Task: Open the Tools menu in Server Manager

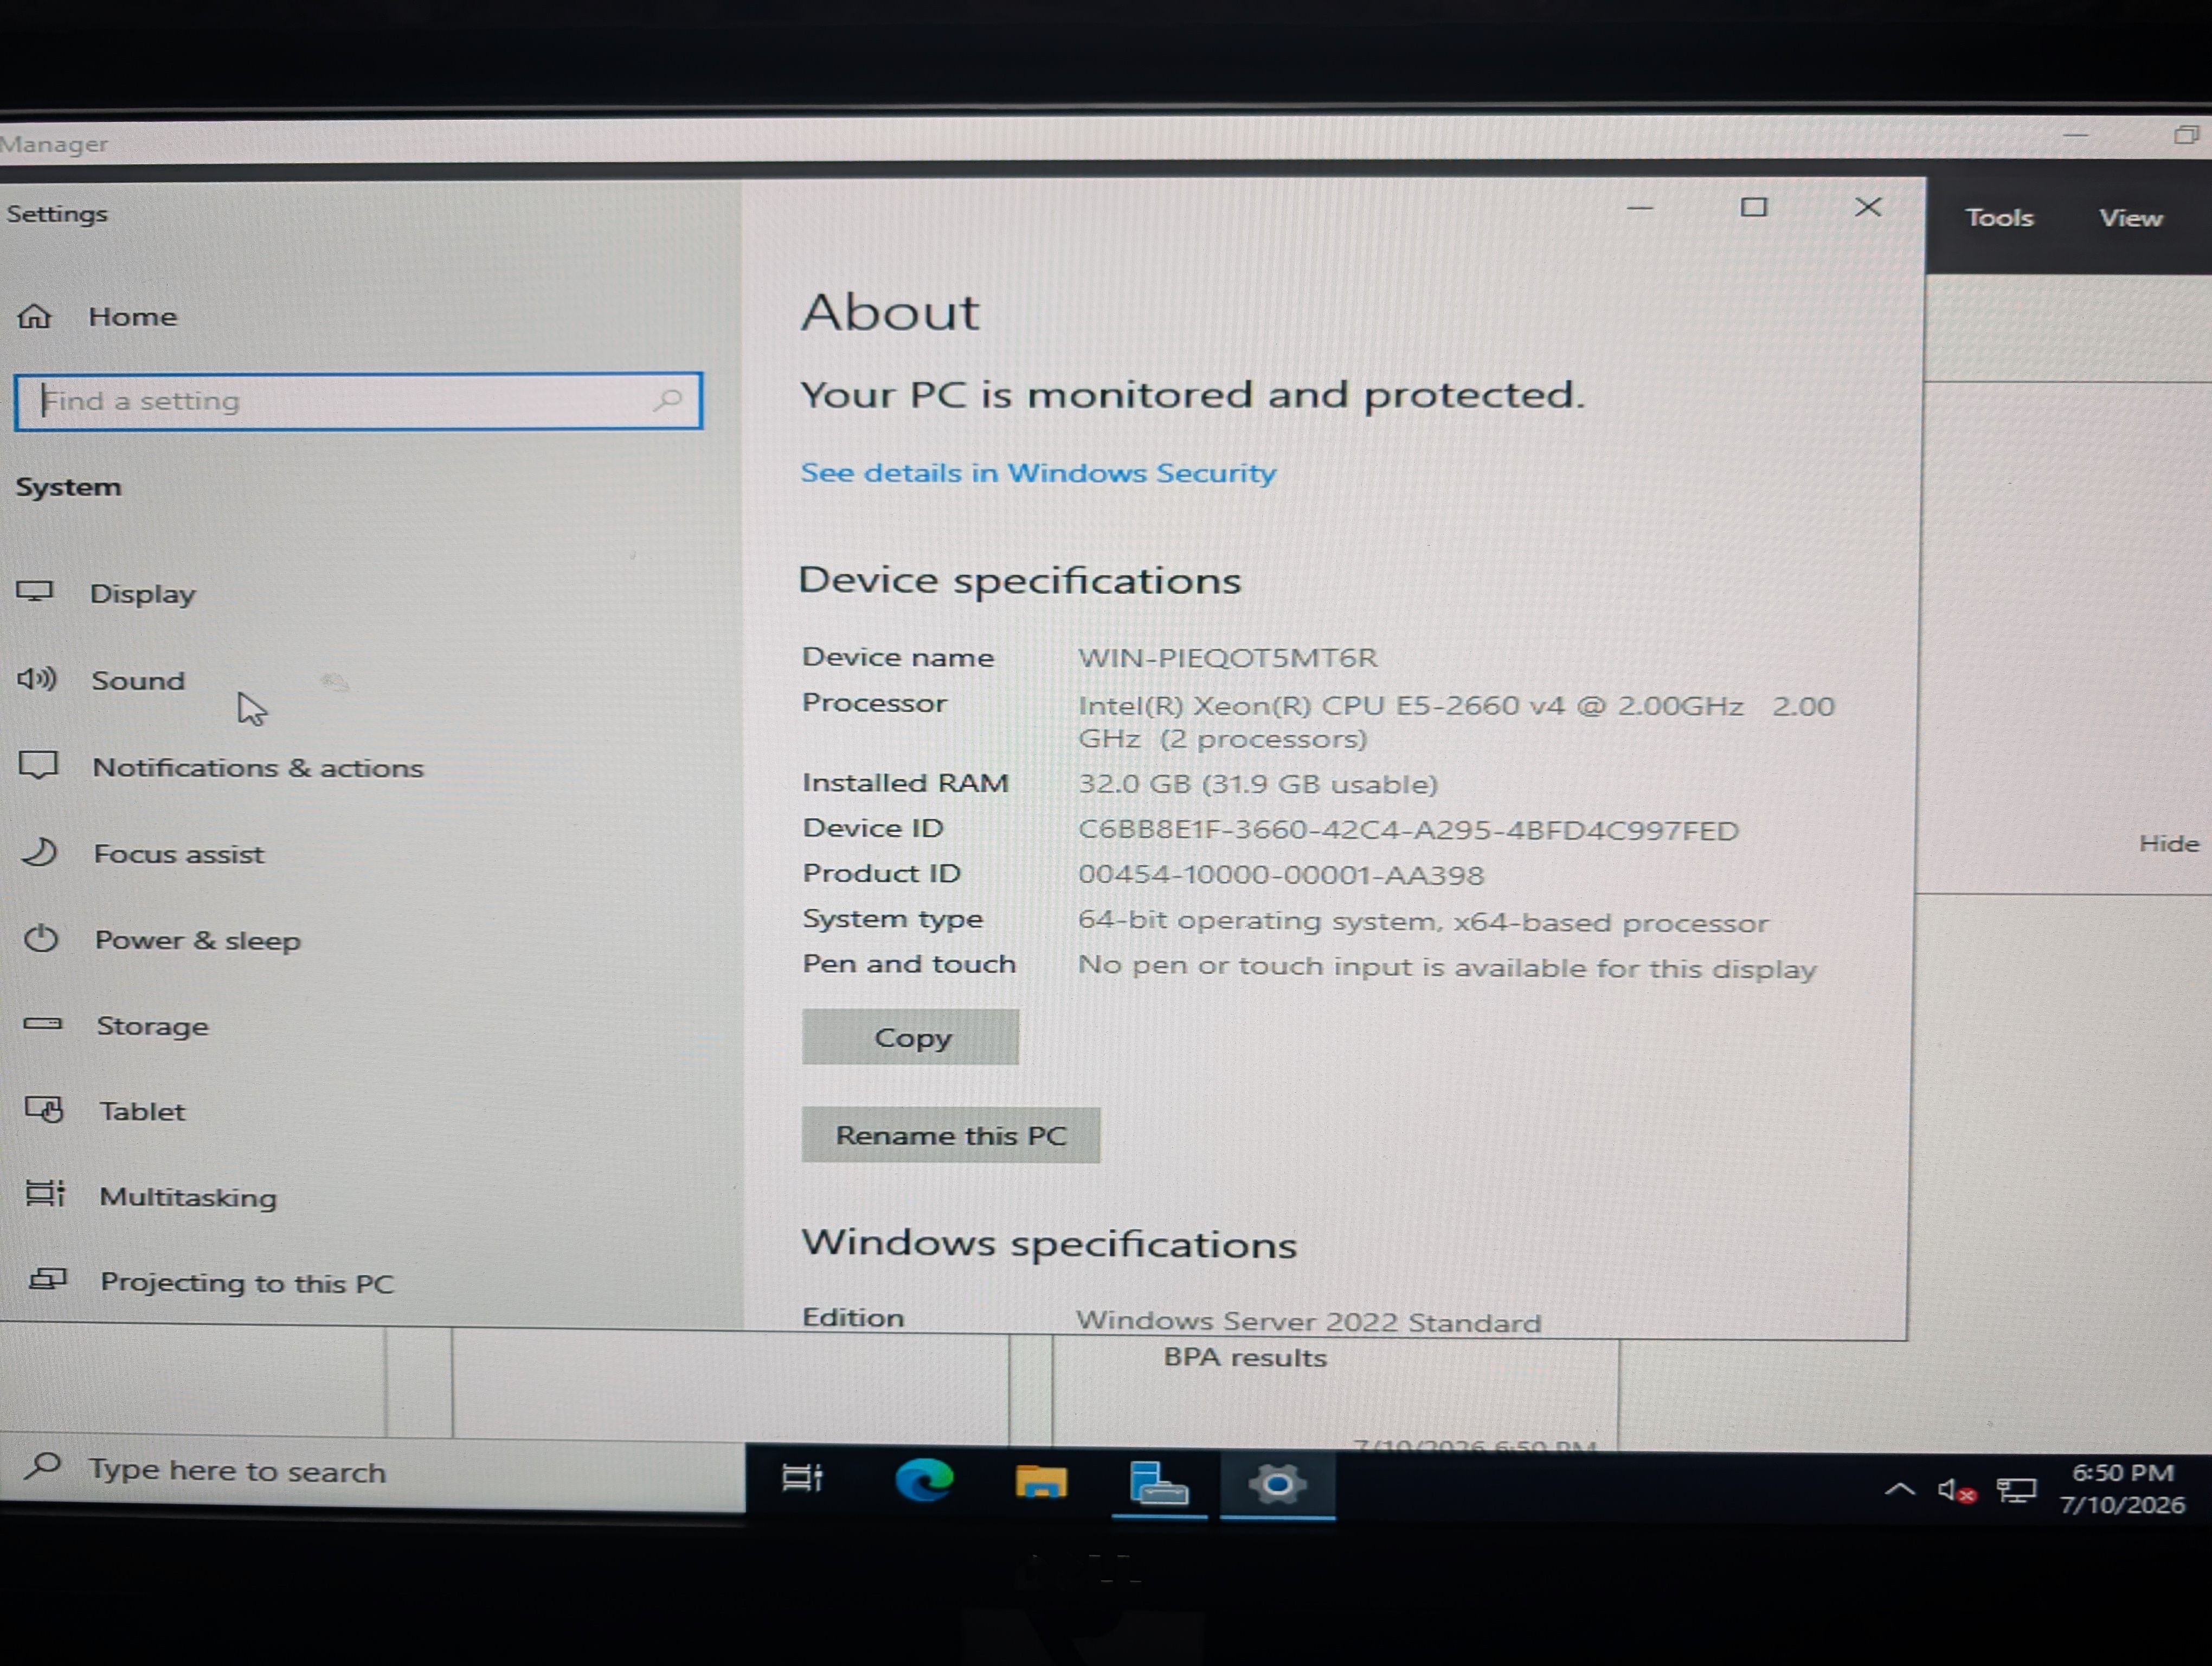Action: coord(1999,218)
